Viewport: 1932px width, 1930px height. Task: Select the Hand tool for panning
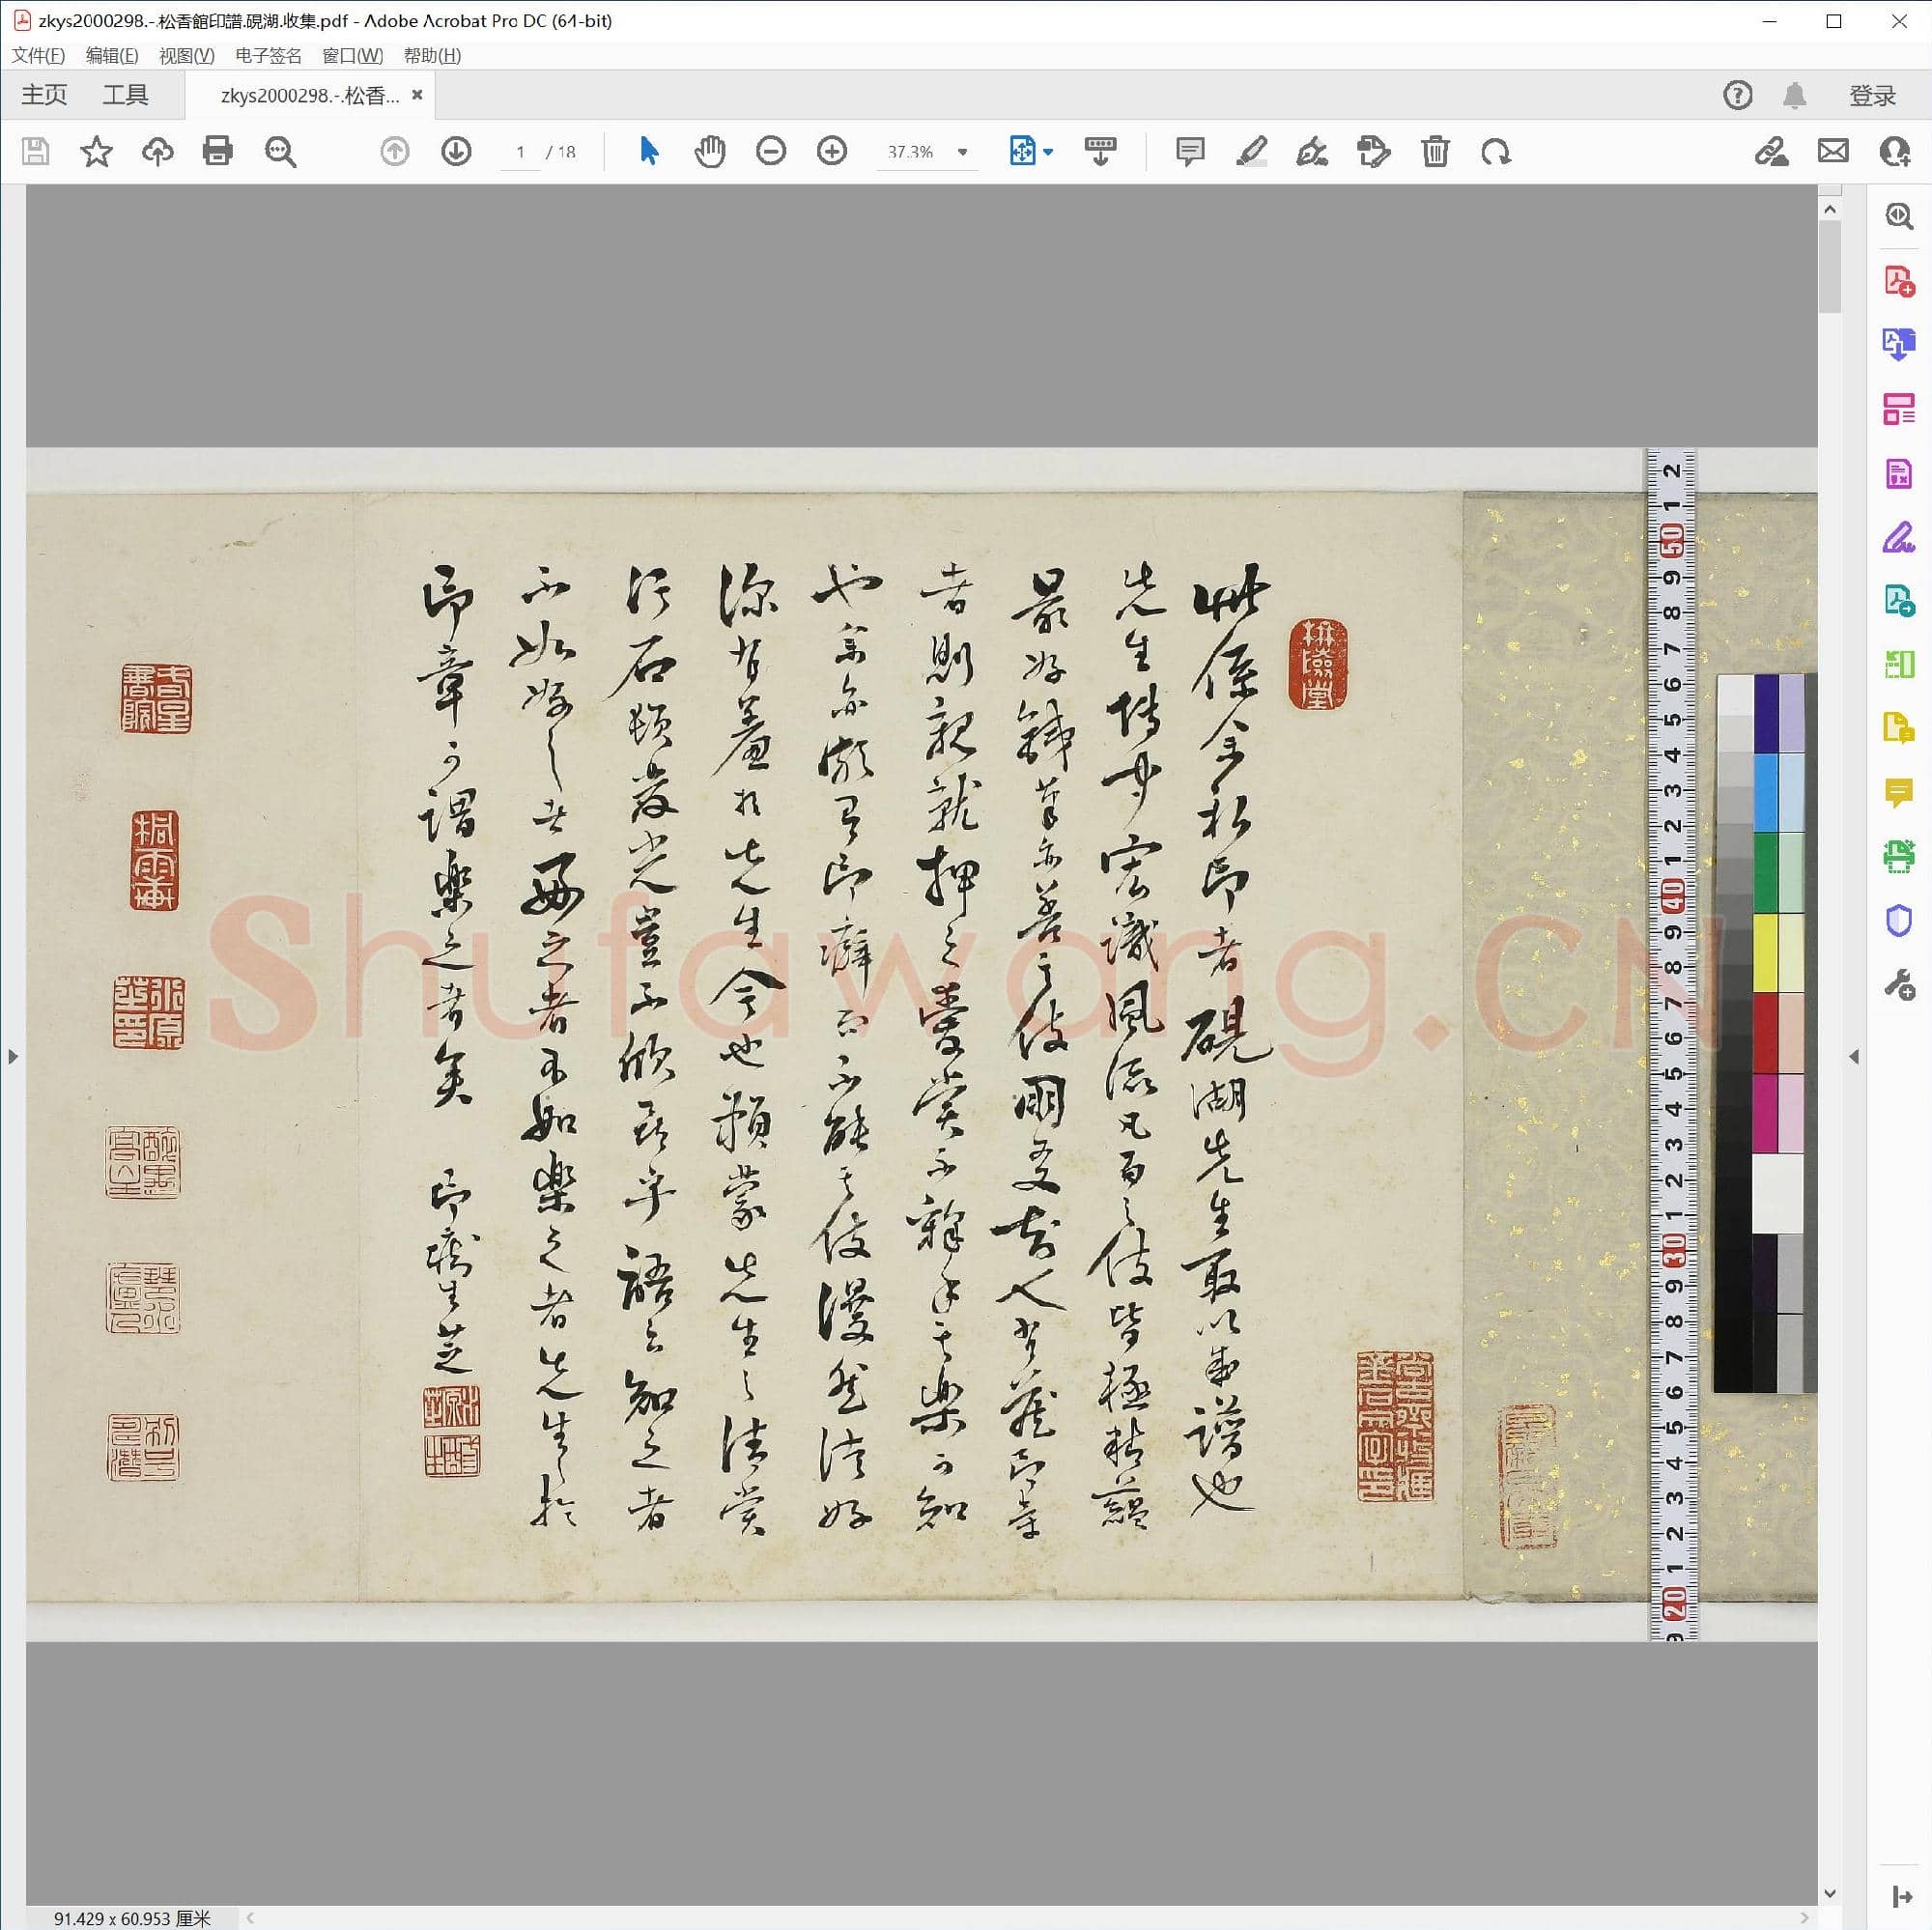710,152
